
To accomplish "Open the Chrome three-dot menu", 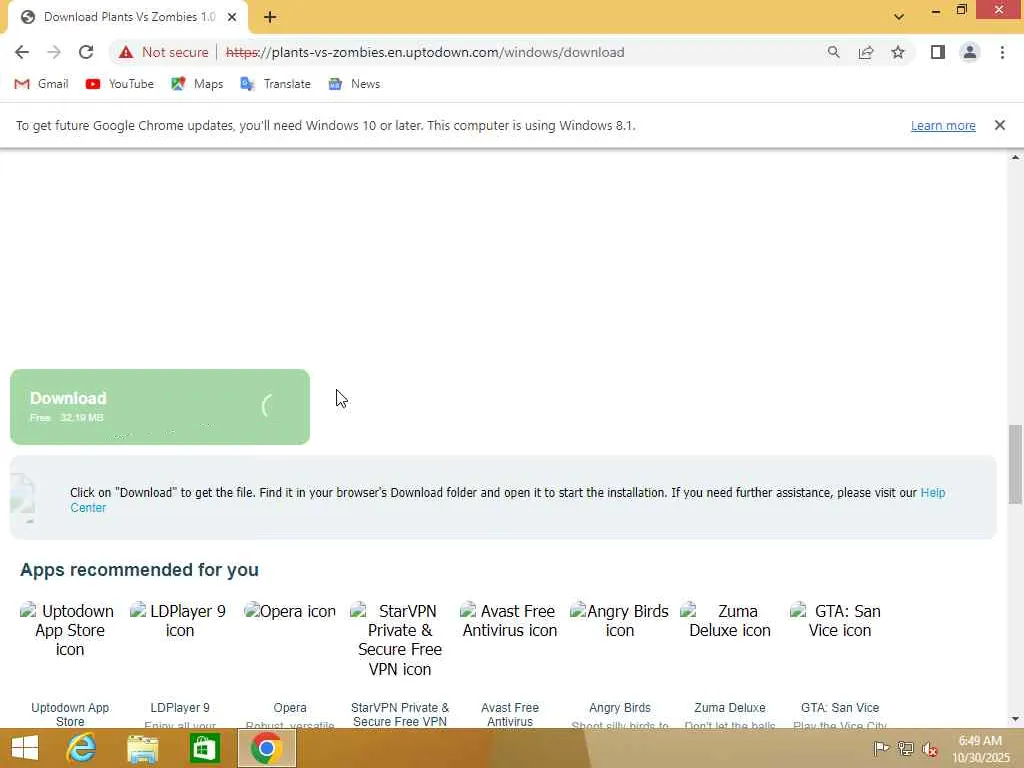I will (x=1002, y=52).
